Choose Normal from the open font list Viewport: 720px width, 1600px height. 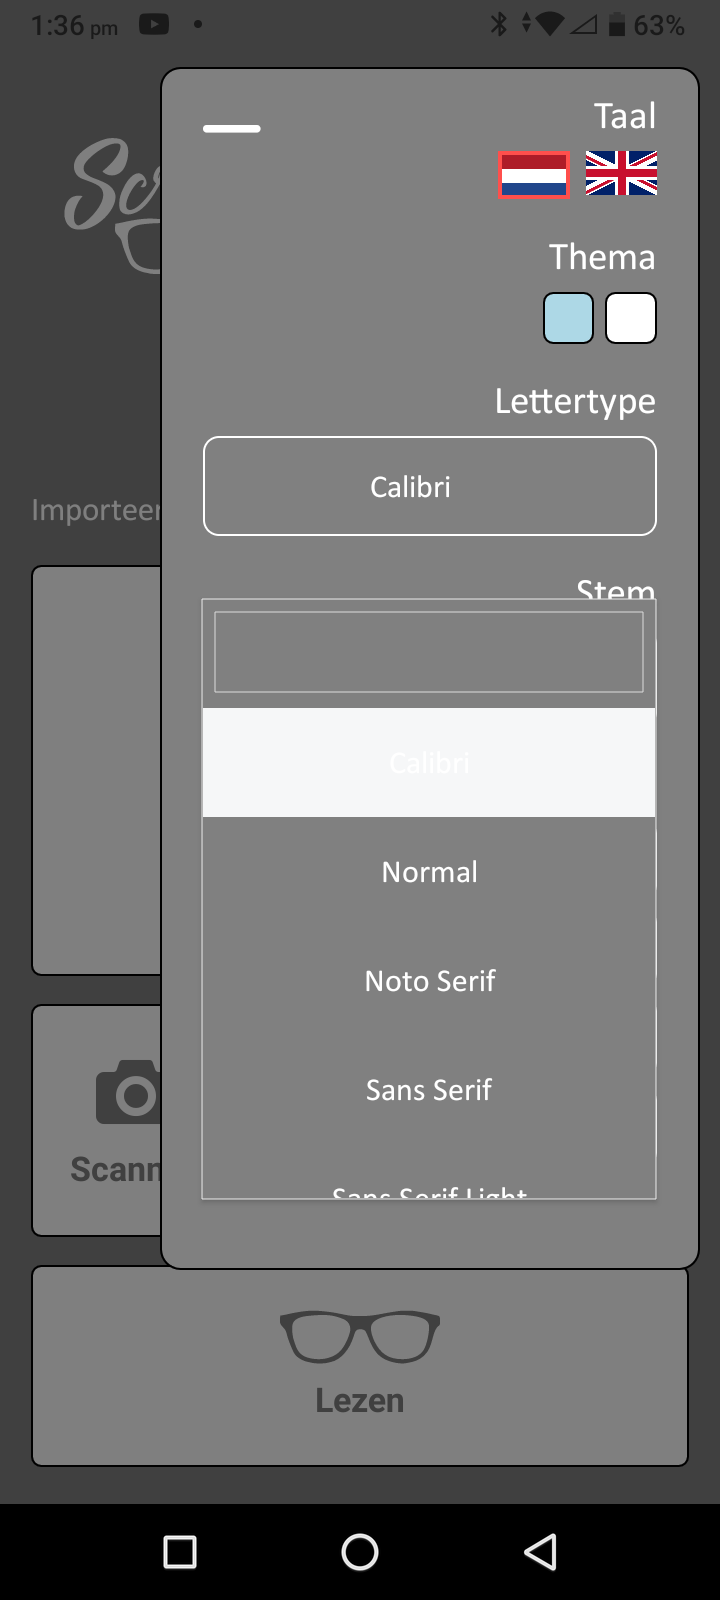click(x=429, y=871)
